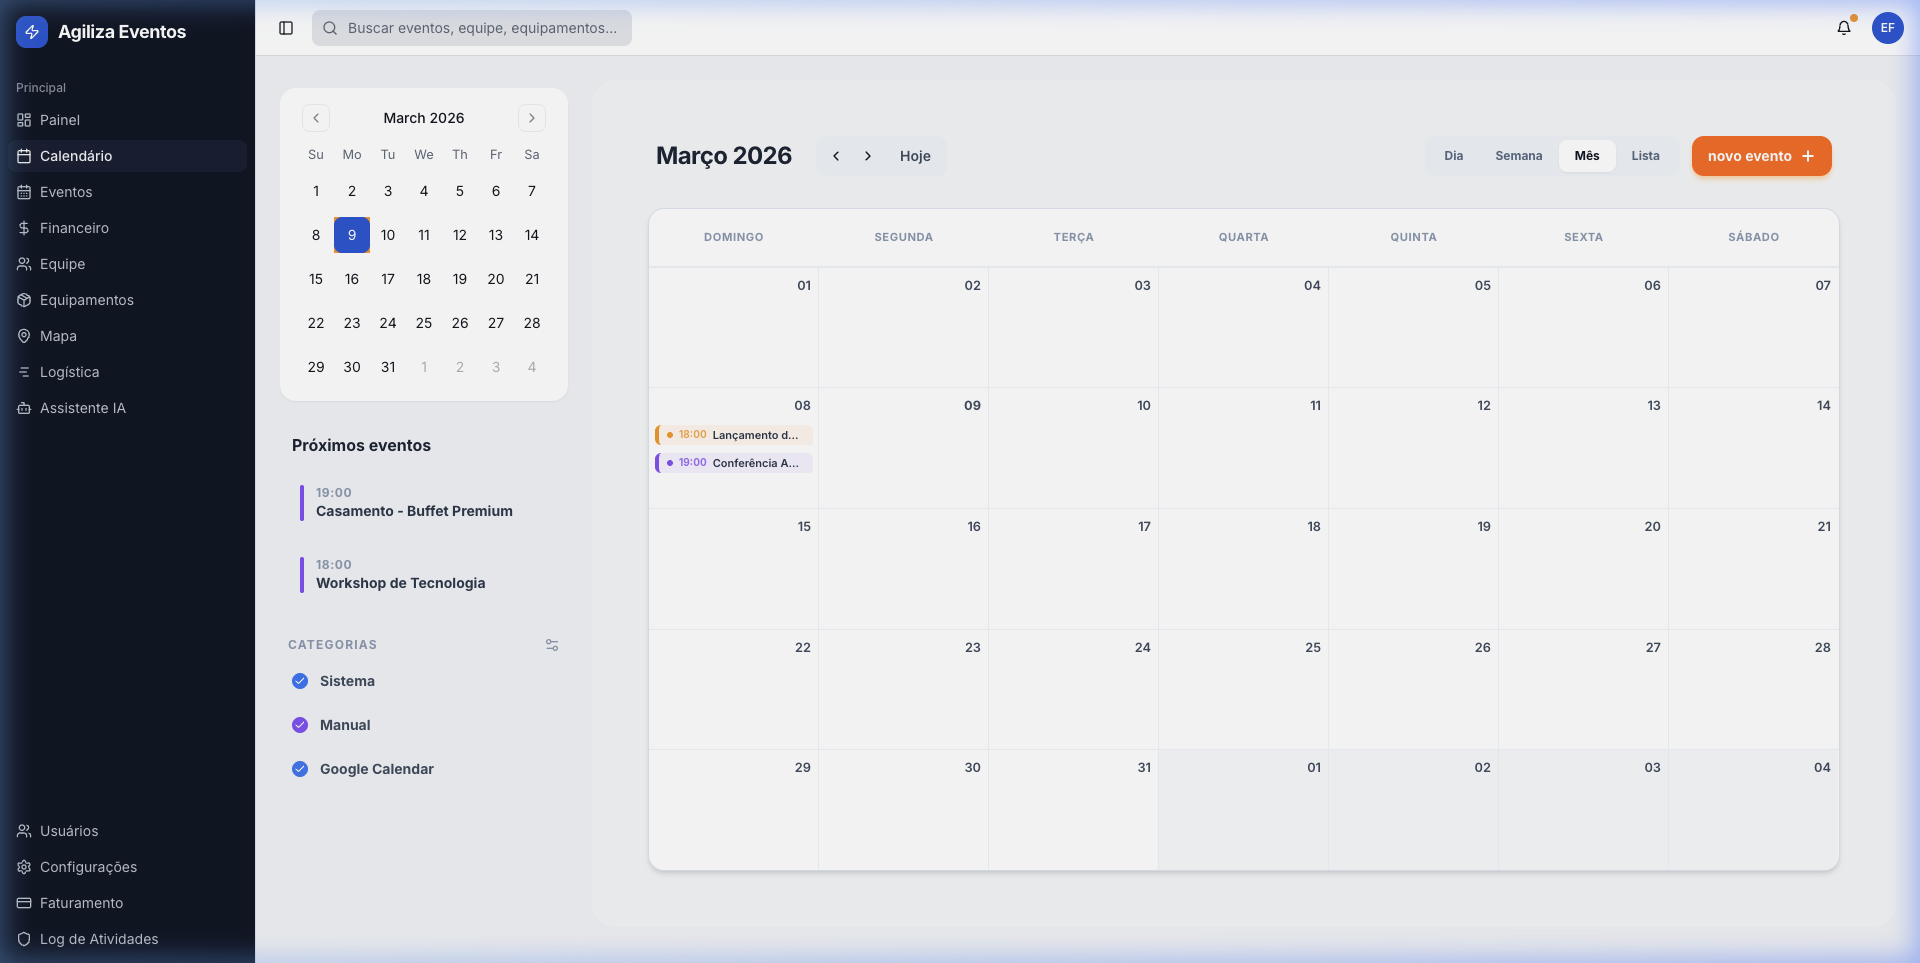Select the Mapa icon

coord(24,336)
